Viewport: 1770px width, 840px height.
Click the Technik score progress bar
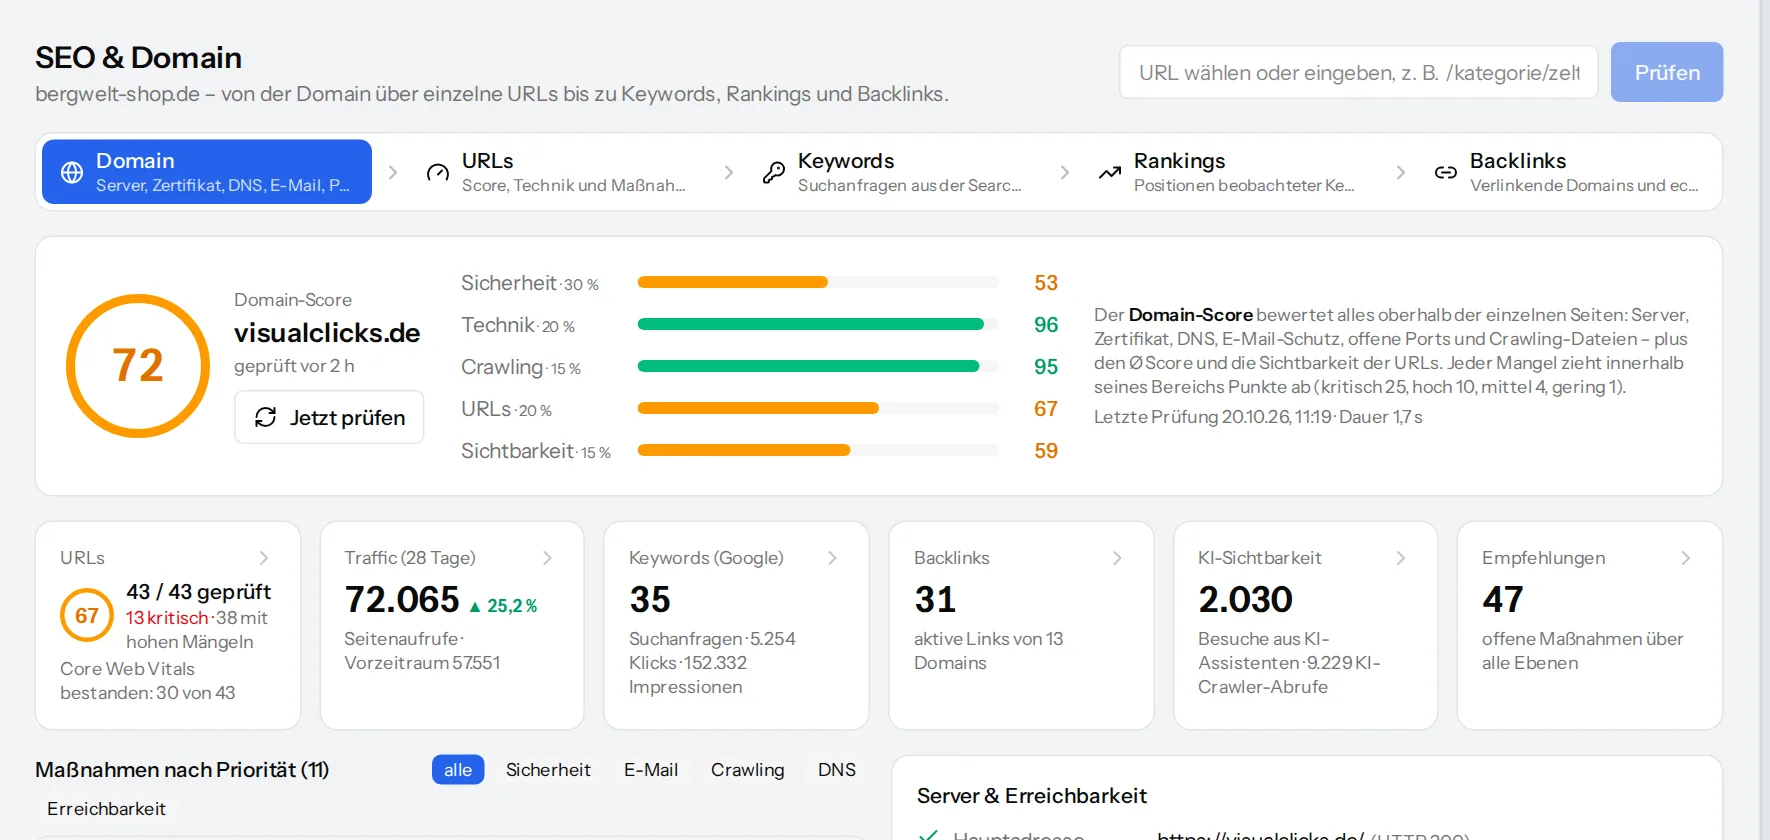tap(818, 324)
